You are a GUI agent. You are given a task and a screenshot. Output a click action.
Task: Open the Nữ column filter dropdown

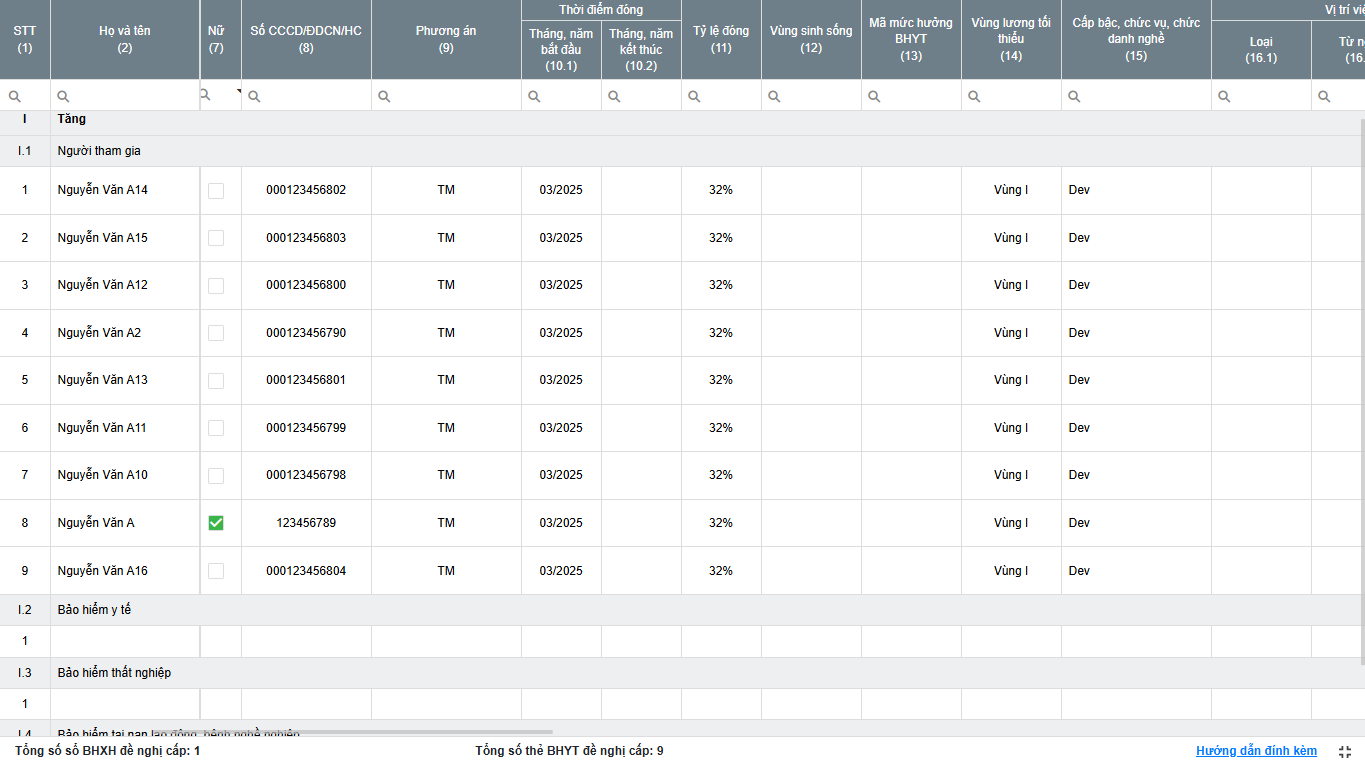(x=238, y=92)
